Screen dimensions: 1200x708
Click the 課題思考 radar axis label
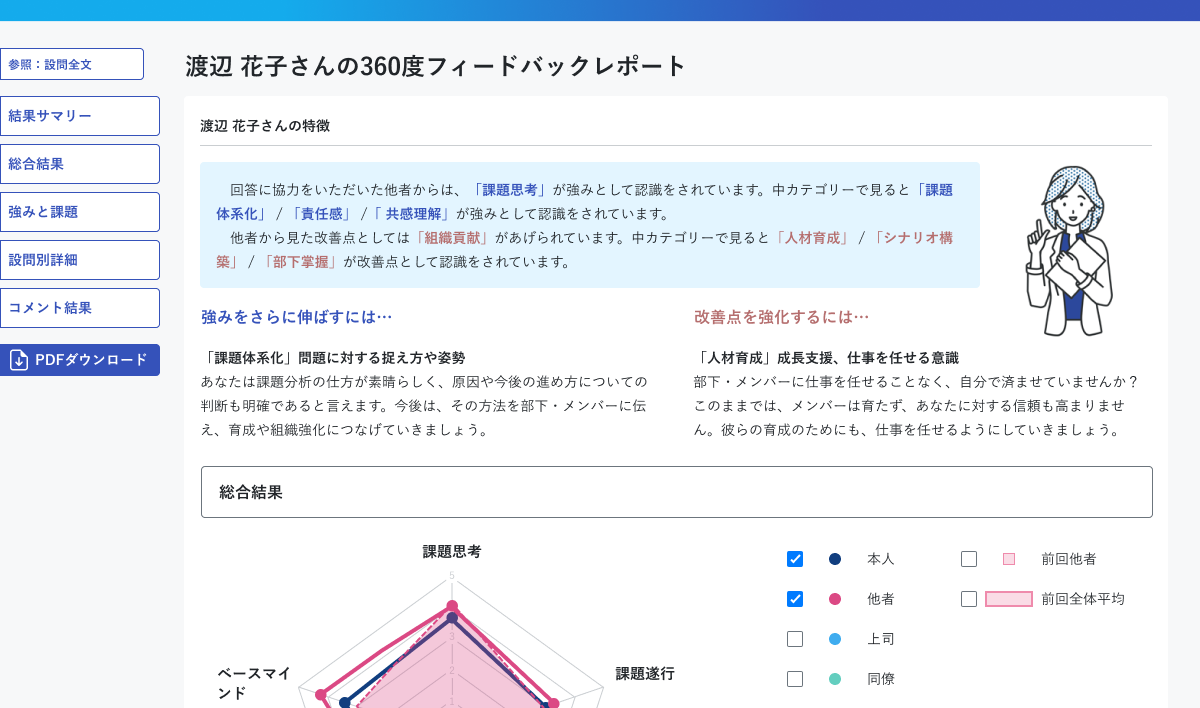(452, 552)
